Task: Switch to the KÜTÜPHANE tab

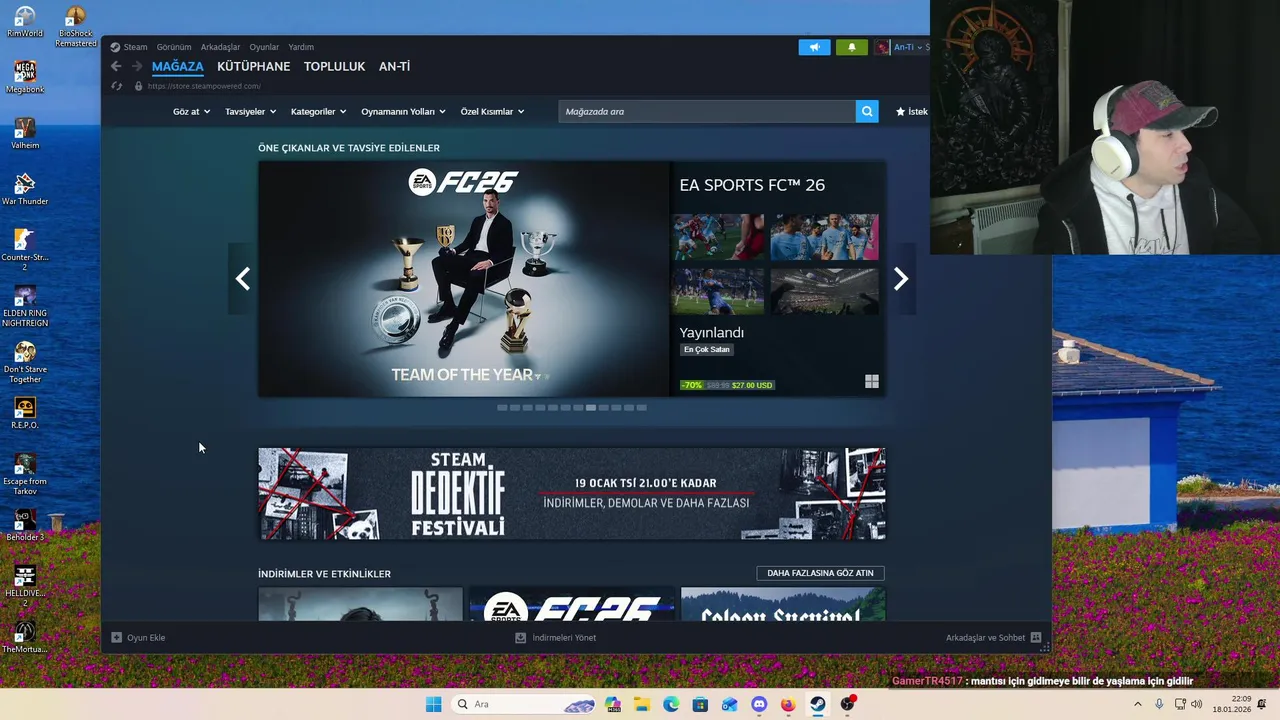Action: pos(253,66)
